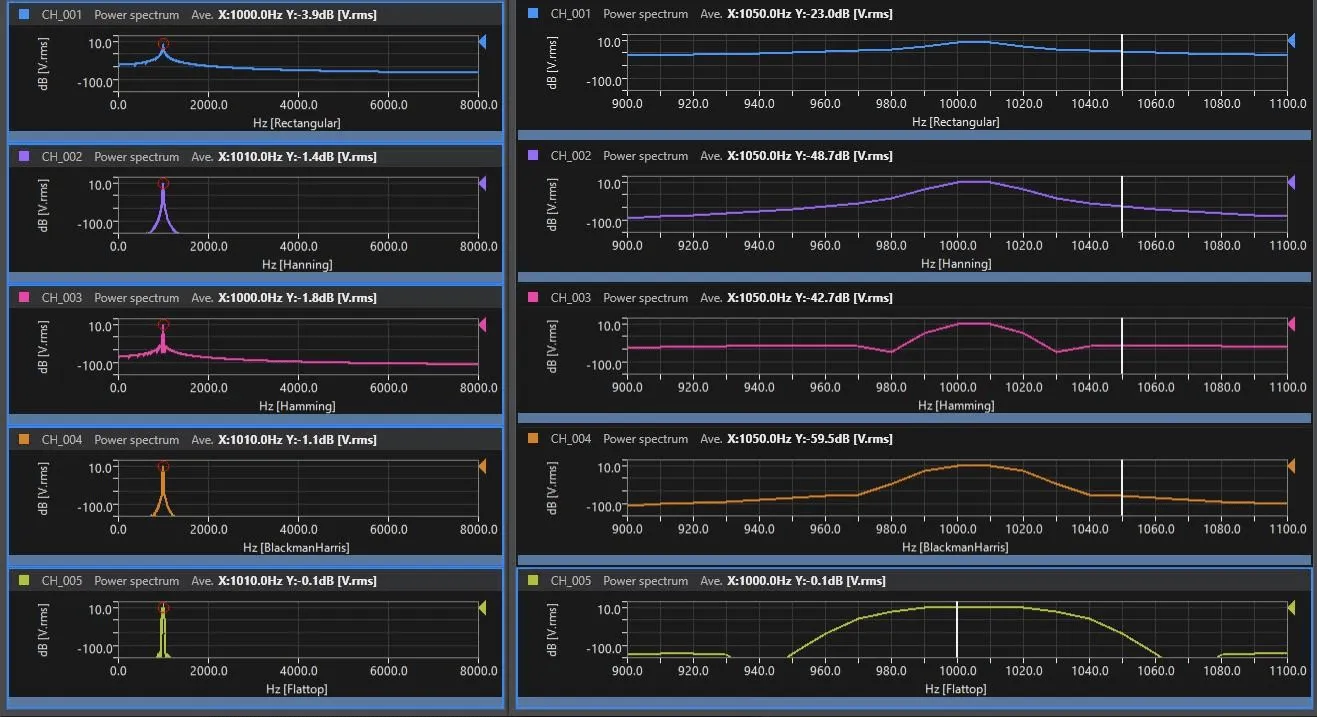Viewport: 1317px width, 717px height.
Task: Grab the white cursor line in the 900–1100 Hz BlackmanHarris graph
Action: tap(1122, 487)
